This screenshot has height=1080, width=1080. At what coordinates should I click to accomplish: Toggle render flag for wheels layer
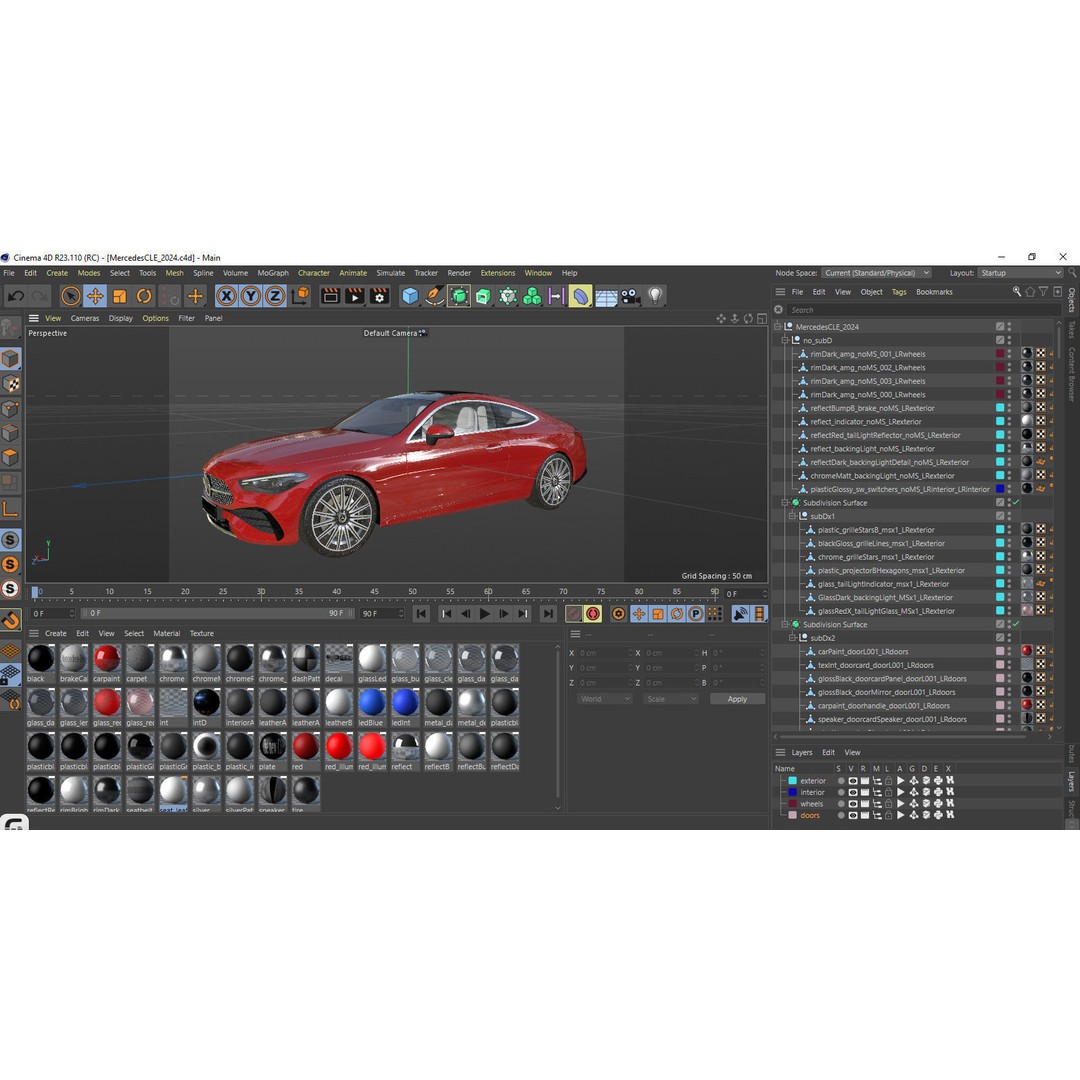click(x=865, y=804)
